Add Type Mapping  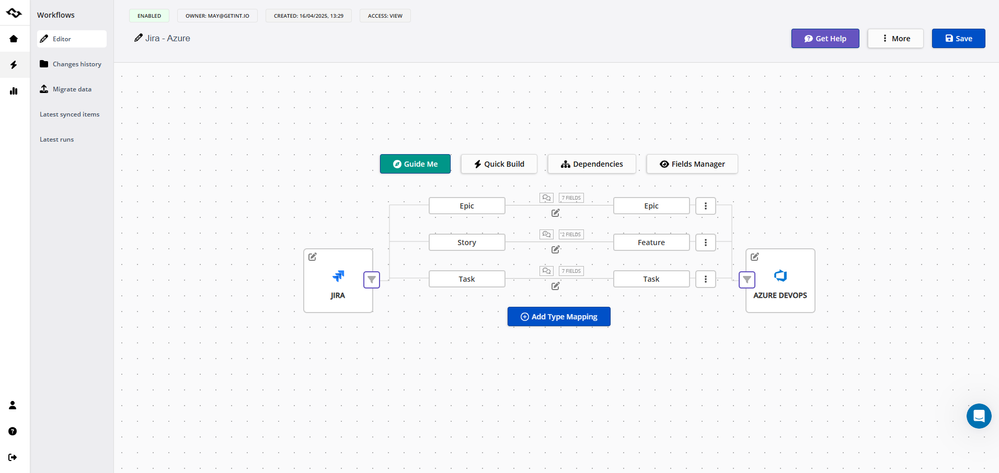coord(559,317)
